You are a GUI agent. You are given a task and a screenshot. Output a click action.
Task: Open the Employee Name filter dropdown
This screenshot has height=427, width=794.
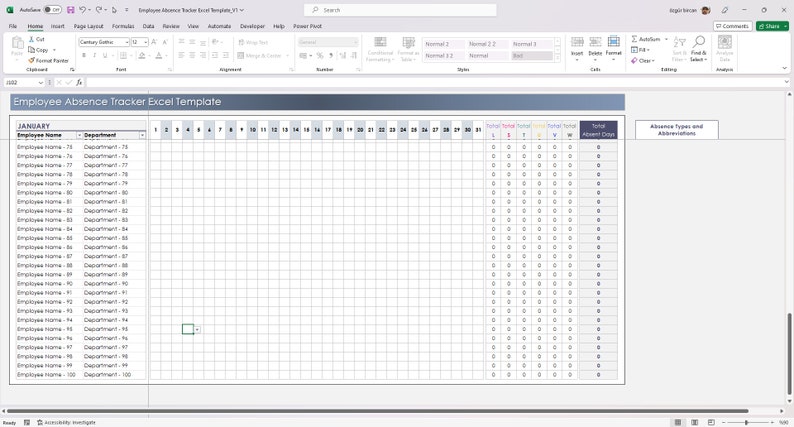pyautogui.click(x=79, y=135)
